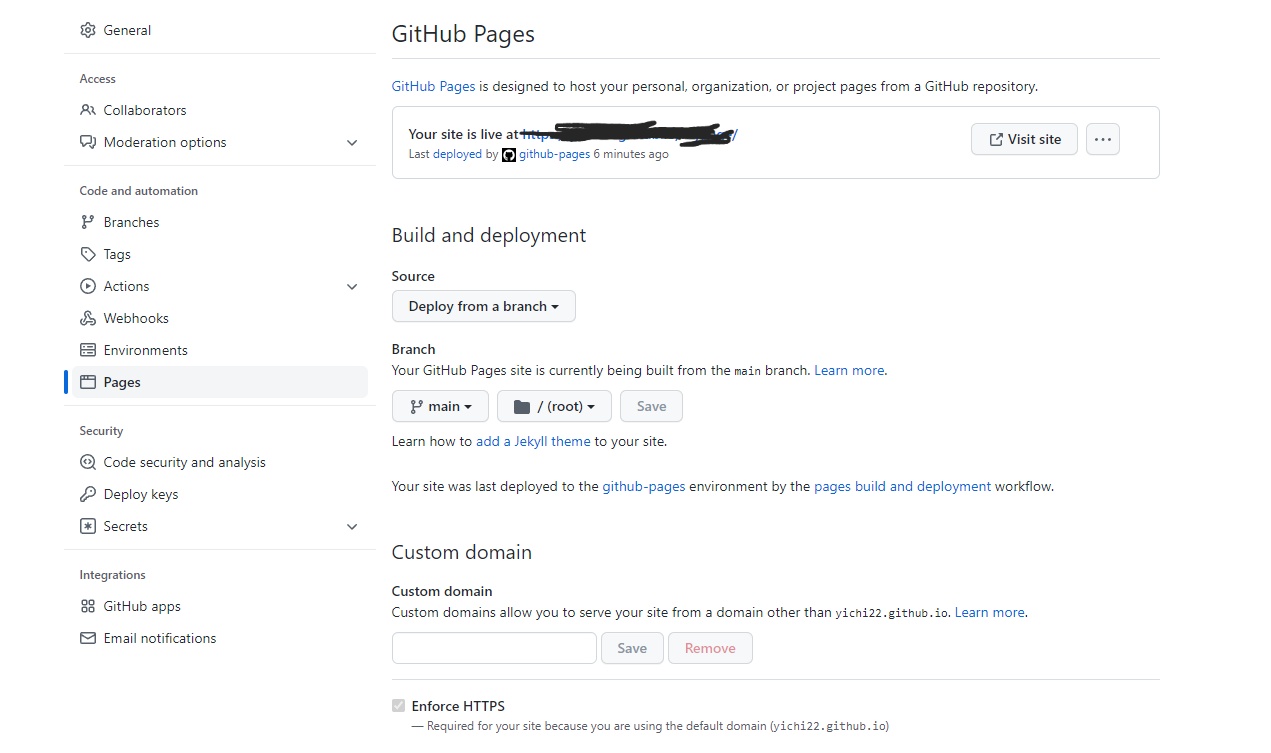Click the Tags tag icon
Viewport: 1271px width, 753px height.
[88, 254]
